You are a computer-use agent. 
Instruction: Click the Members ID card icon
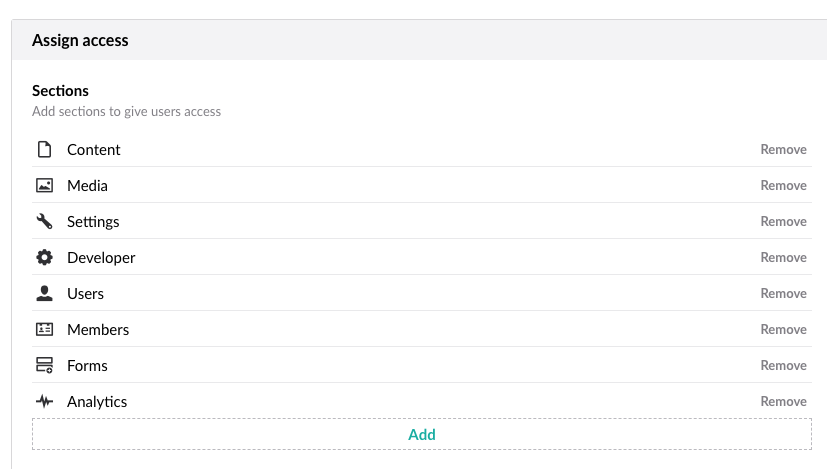pos(44,329)
